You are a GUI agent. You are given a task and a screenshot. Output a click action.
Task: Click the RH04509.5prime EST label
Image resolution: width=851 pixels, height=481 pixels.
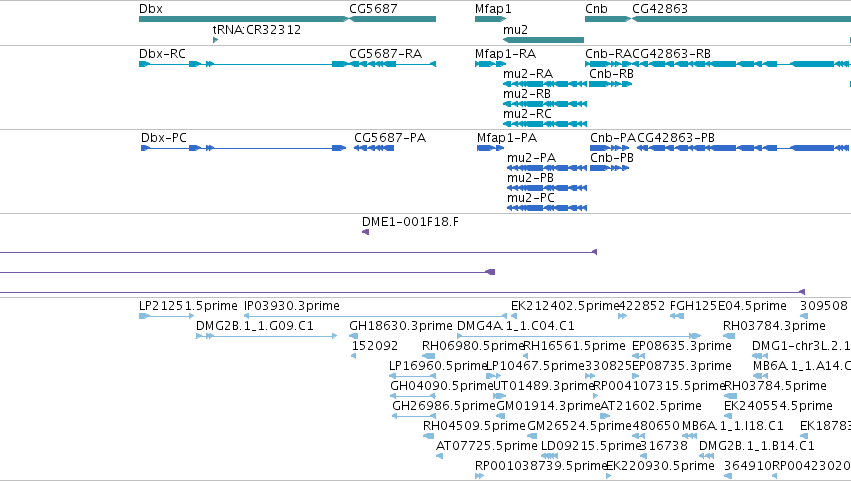pos(474,427)
